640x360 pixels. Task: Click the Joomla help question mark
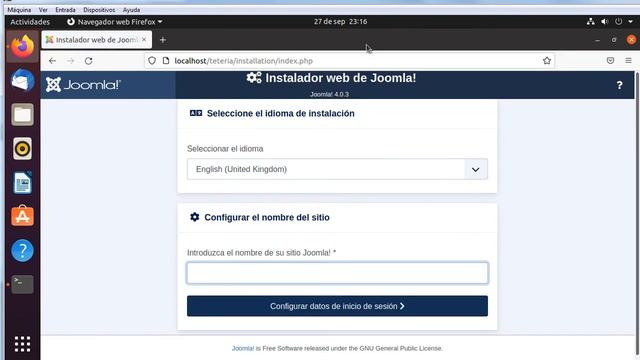(620, 85)
